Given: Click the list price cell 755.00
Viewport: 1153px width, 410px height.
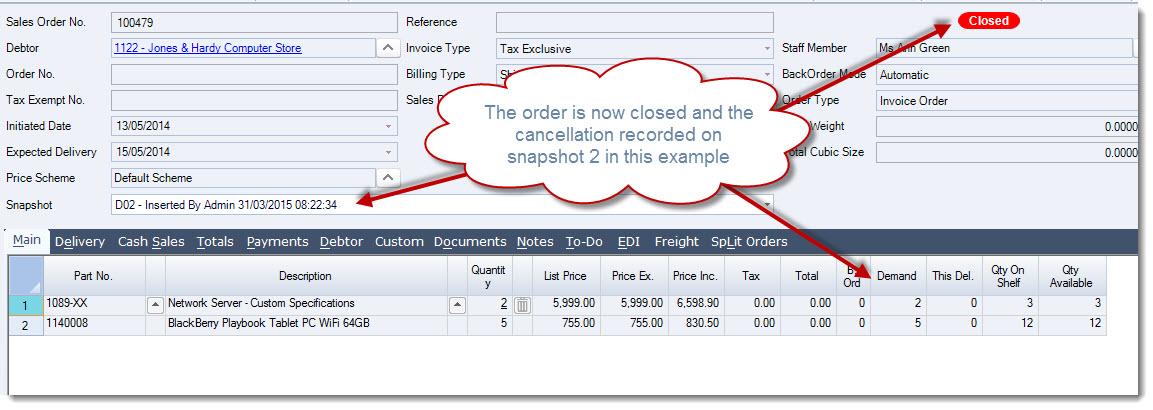Looking at the screenshot, I should click(x=565, y=324).
